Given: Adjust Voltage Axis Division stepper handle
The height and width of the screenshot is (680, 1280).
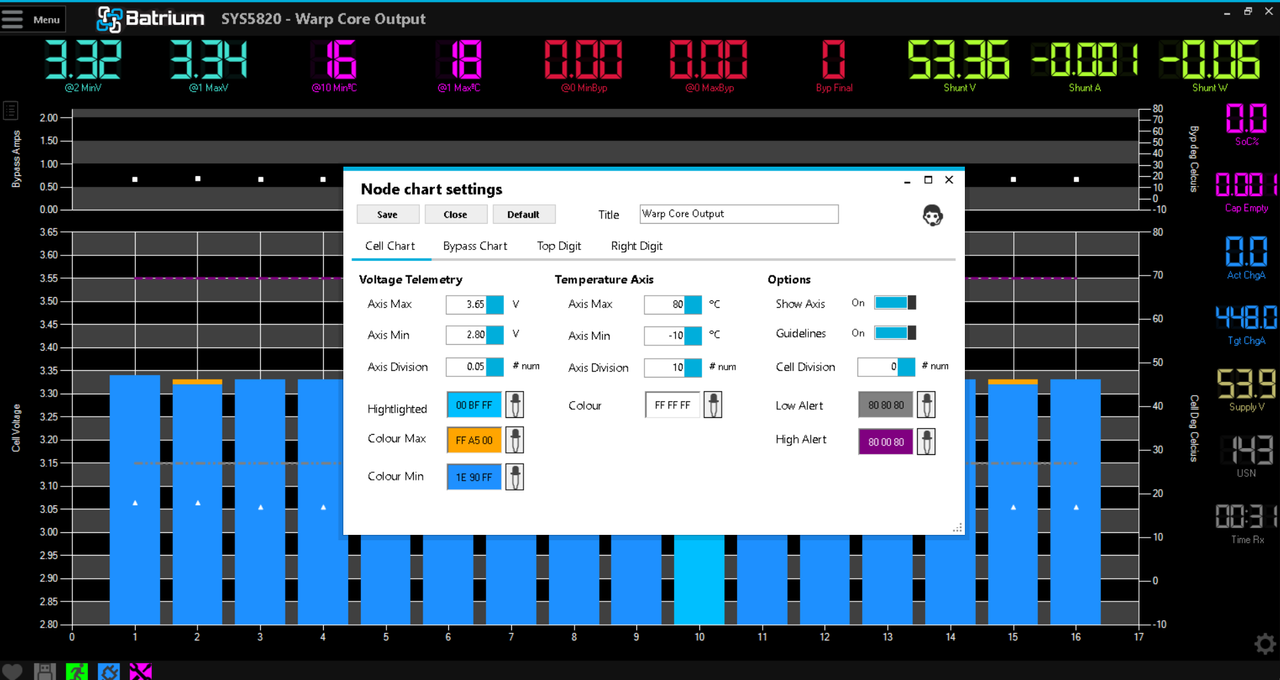Looking at the screenshot, I should click(x=494, y=367).
